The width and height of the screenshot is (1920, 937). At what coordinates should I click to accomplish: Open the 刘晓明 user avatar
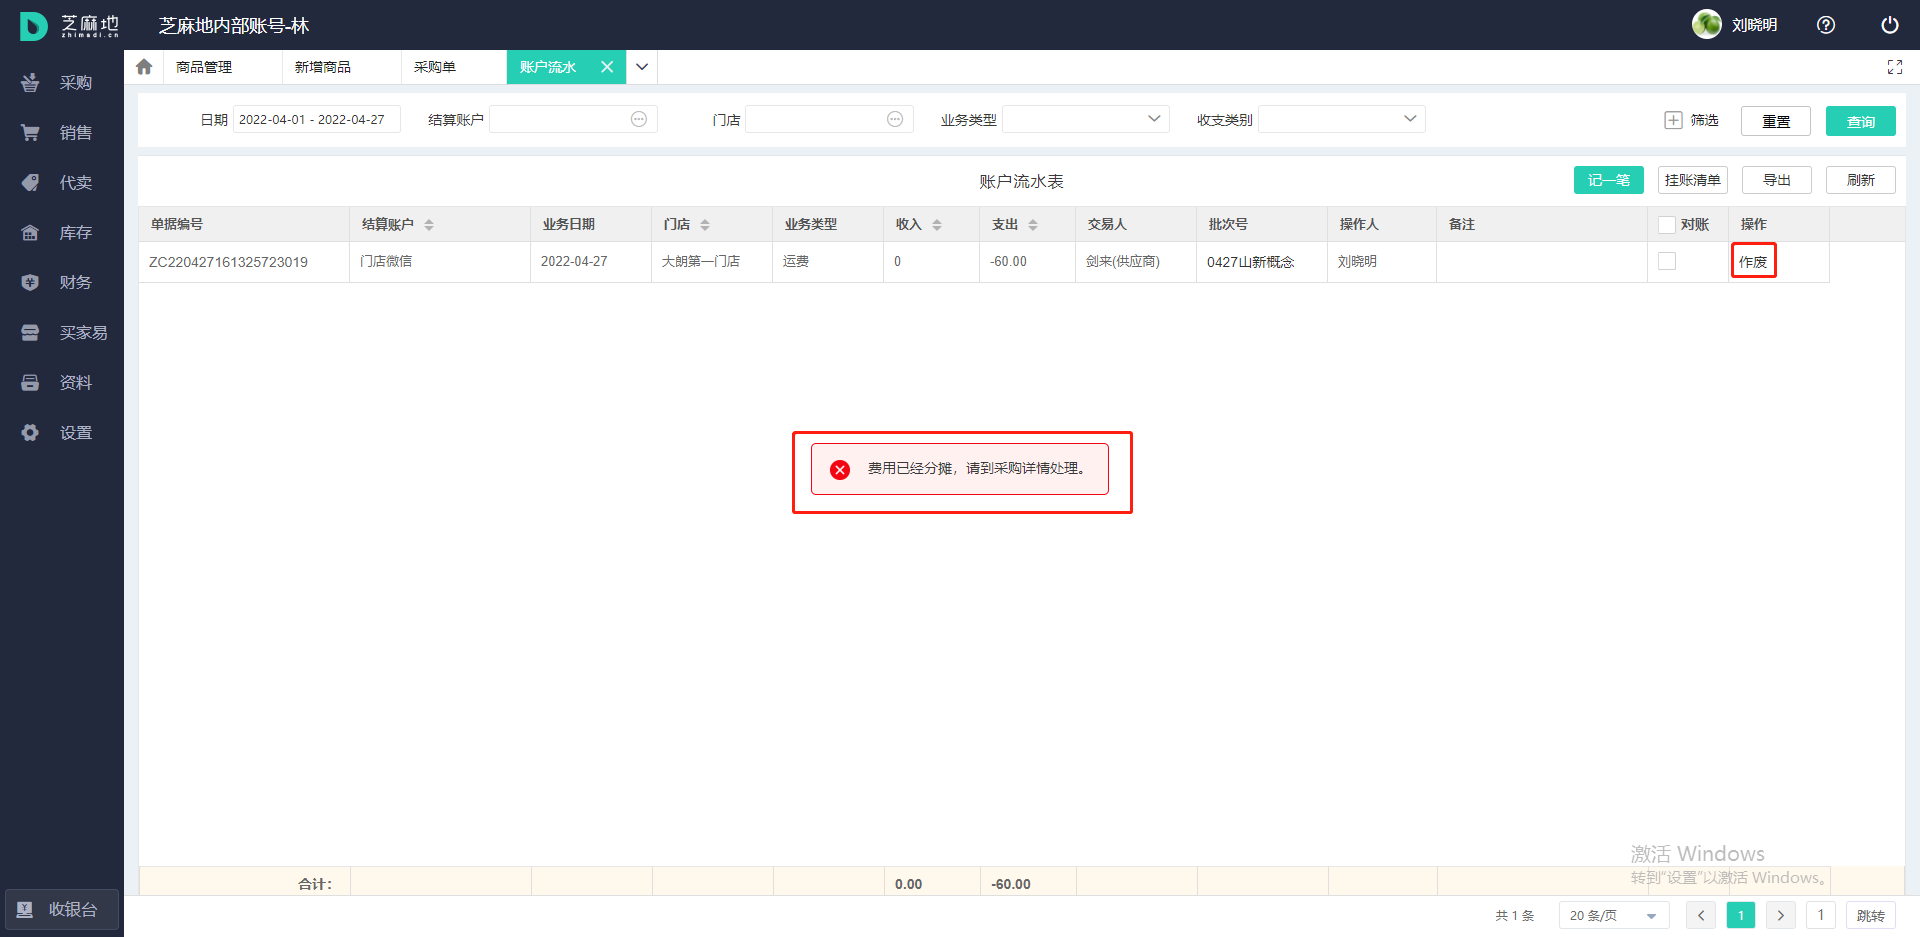[x=1706, y=24]
